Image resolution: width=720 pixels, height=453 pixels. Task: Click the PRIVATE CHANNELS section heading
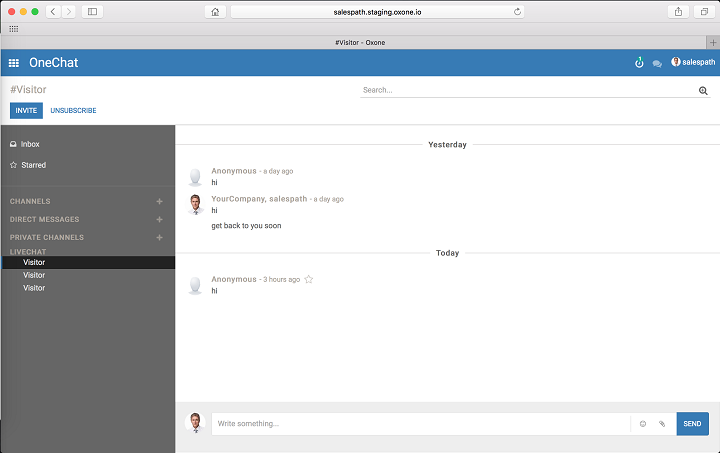tap(47, 237)
